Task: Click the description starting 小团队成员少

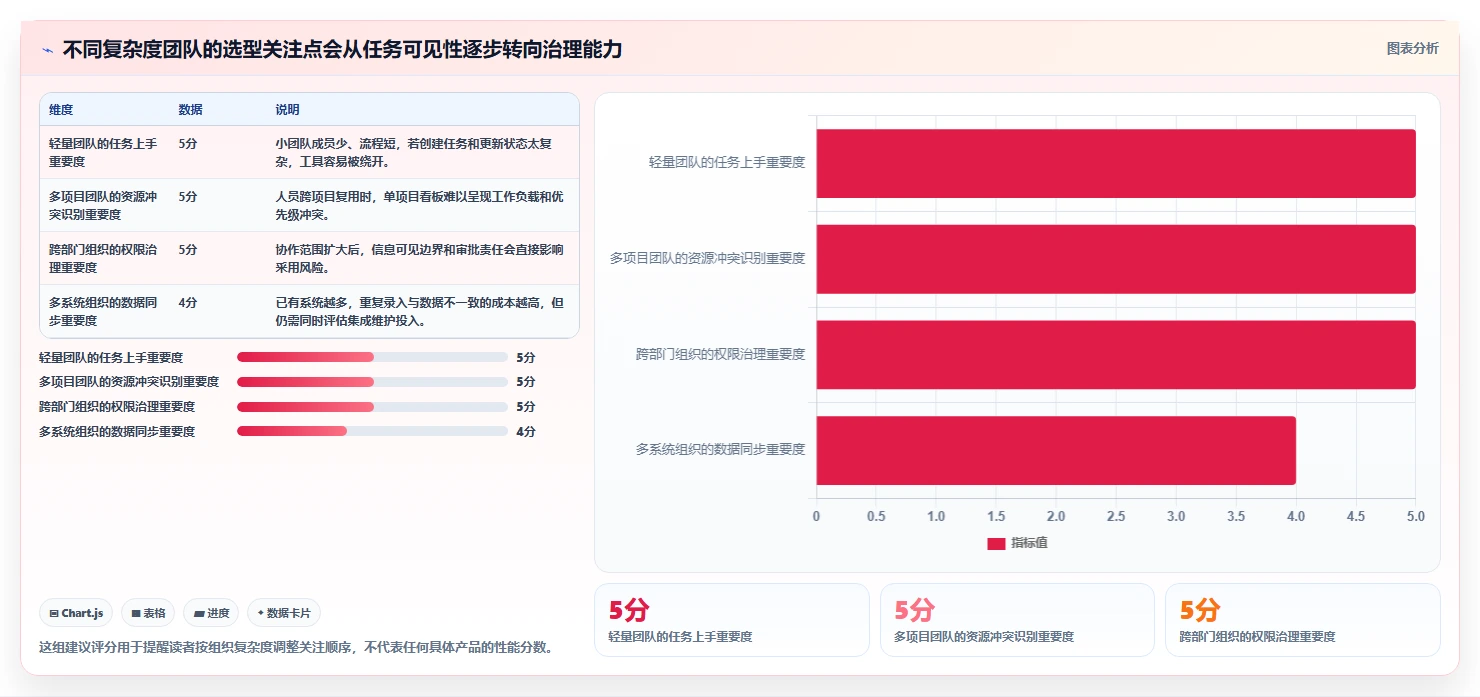Action: [x=420, y=152]
